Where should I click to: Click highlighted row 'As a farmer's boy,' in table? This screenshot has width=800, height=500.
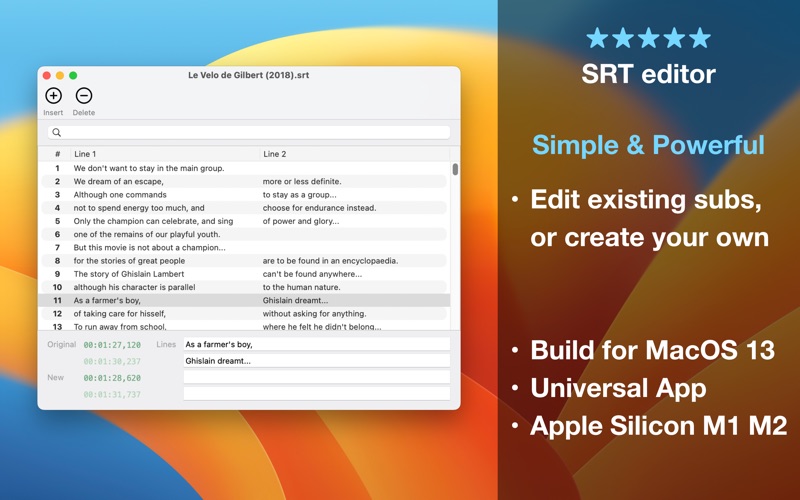coord(244,301)
